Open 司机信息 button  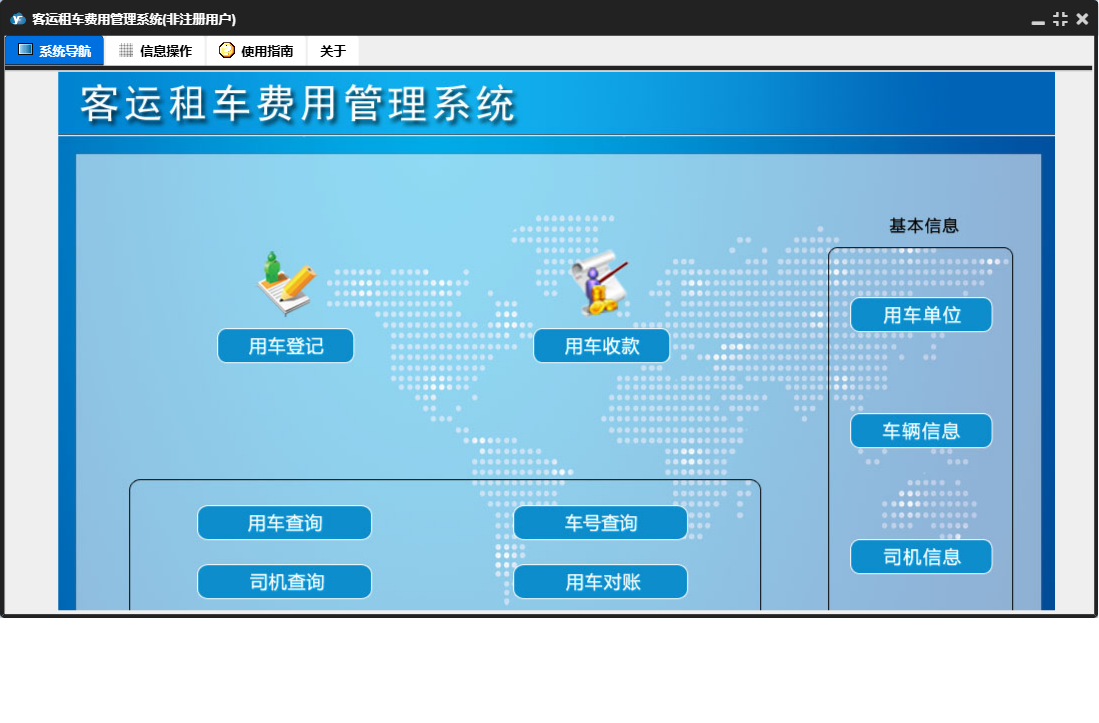point(922,557)
